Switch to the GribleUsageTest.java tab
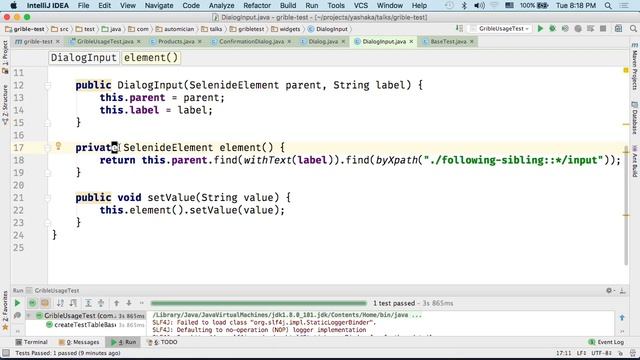This screenshot has width=640, height=360. pyautogui.click(x=105, y=42)
